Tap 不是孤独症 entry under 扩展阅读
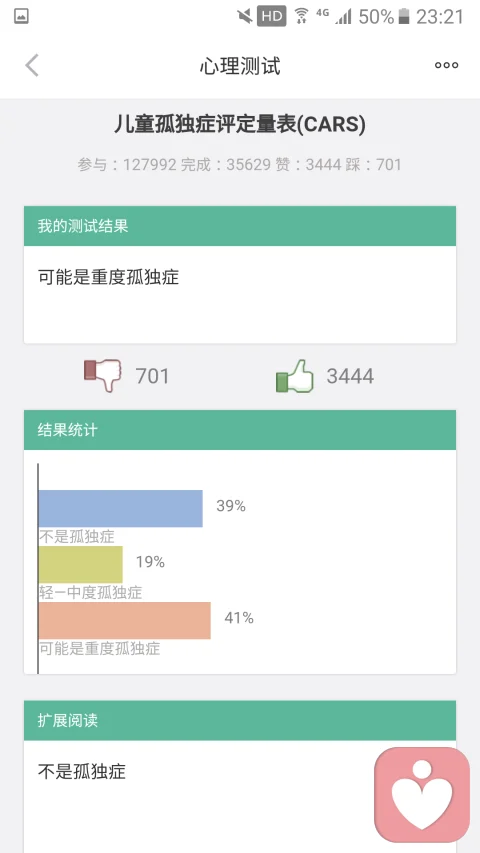 click(x=82, y=771)
